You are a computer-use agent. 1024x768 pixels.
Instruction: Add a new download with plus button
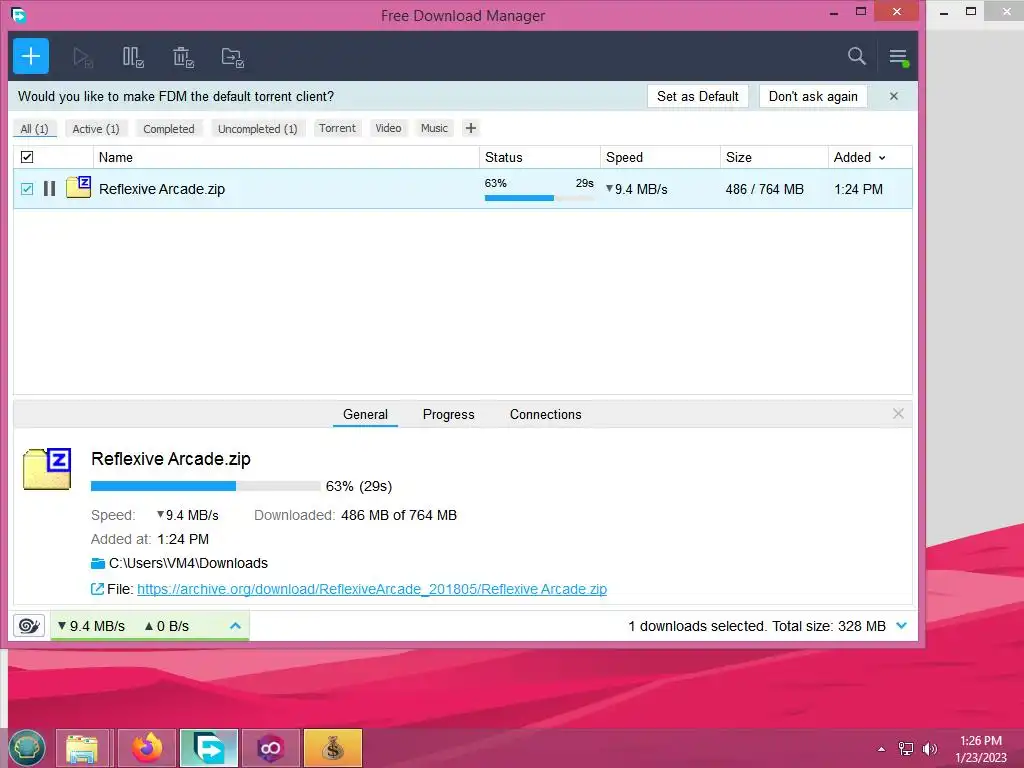[31, 56]
